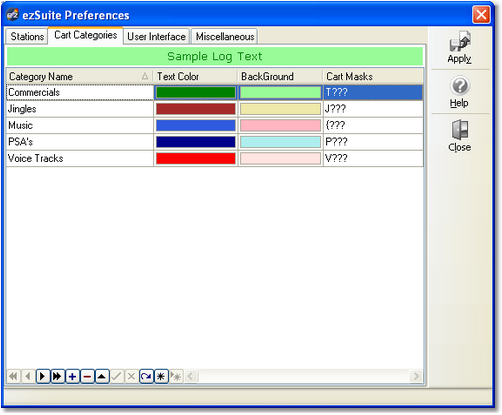
Task: Click the T??? cart mask cell
Action: point(373,92)
